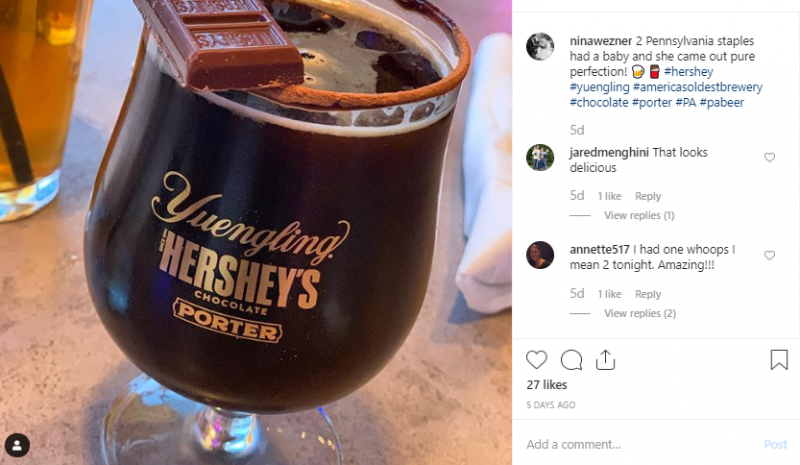Like jaredmenghini's comment heart

click(769, 157)
